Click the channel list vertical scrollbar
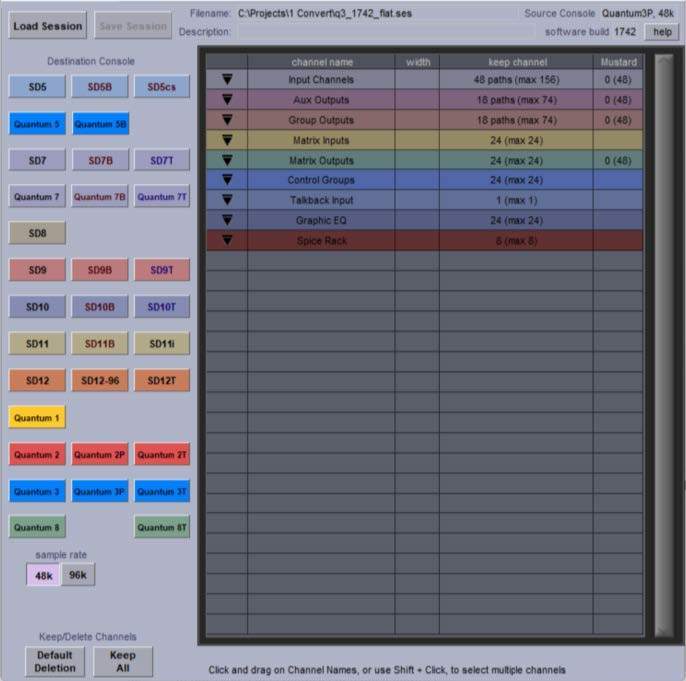Viewport: 686px width, 681px height. 663,343
